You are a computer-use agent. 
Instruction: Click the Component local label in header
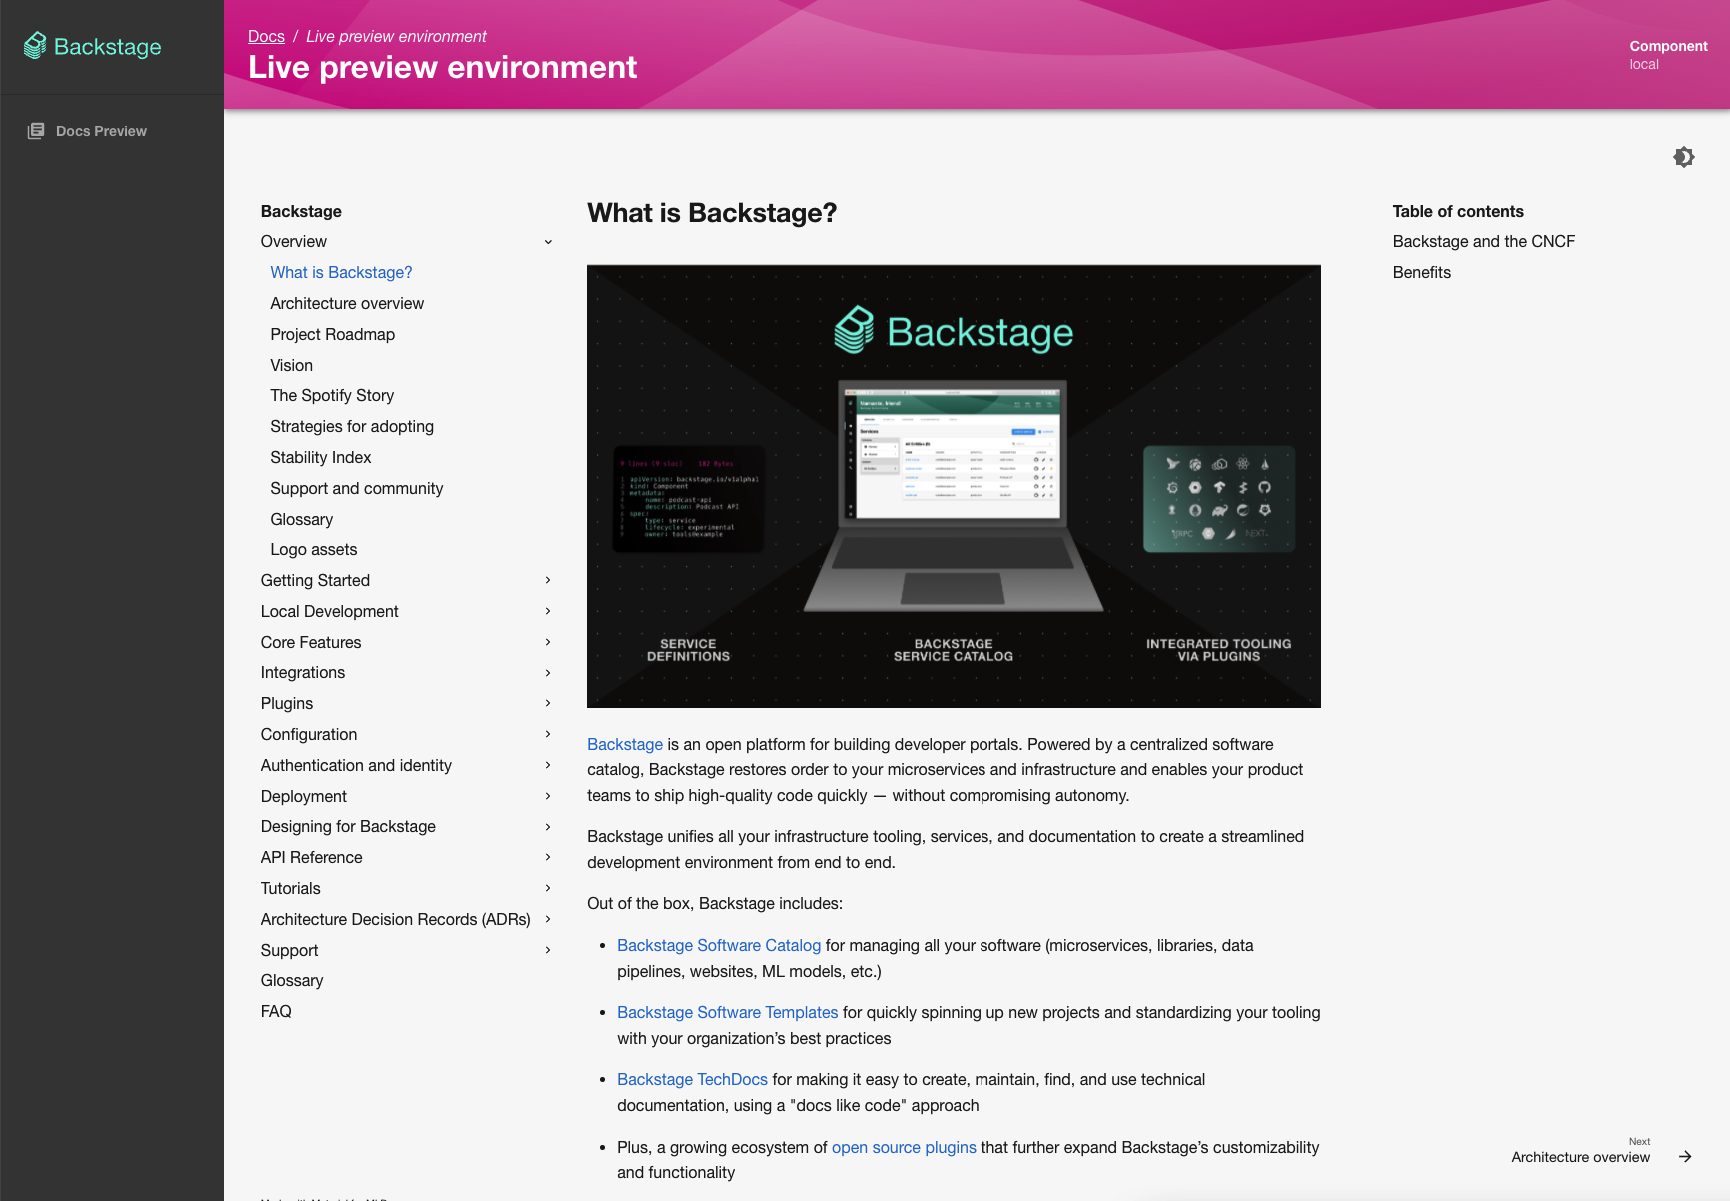pyautogui.click(x=1668, y=55)
